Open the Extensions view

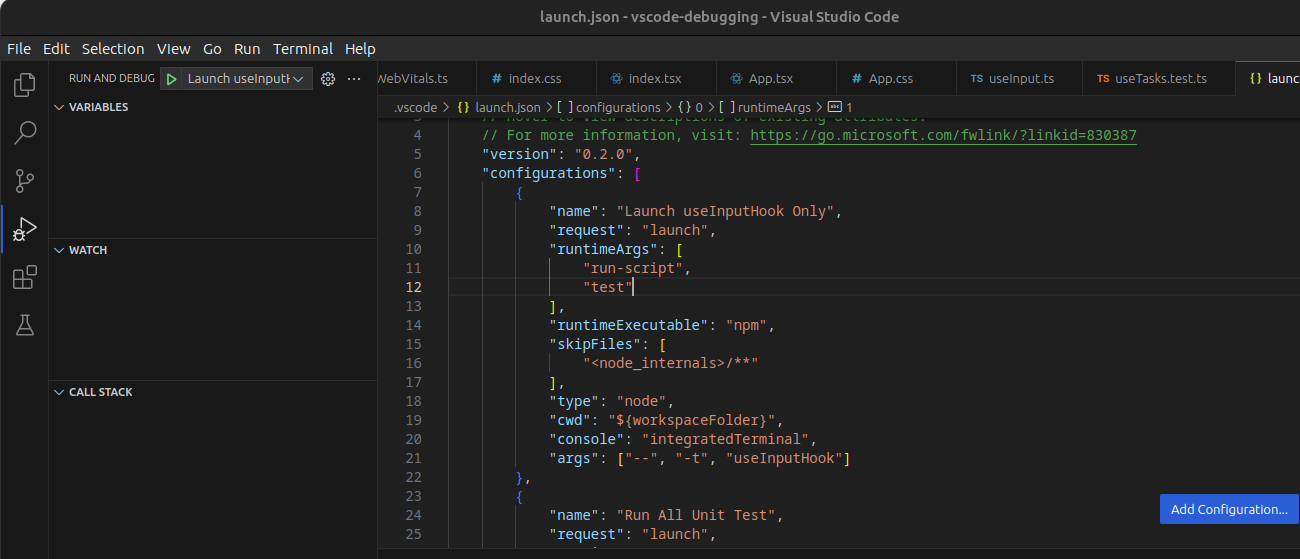pyautogui.click(x=24, y=278)
